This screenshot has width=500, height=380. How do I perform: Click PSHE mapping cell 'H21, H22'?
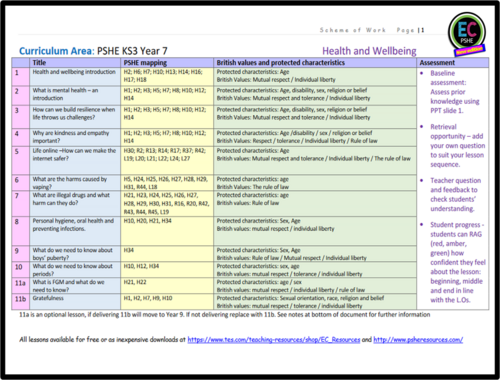(167, 286)
